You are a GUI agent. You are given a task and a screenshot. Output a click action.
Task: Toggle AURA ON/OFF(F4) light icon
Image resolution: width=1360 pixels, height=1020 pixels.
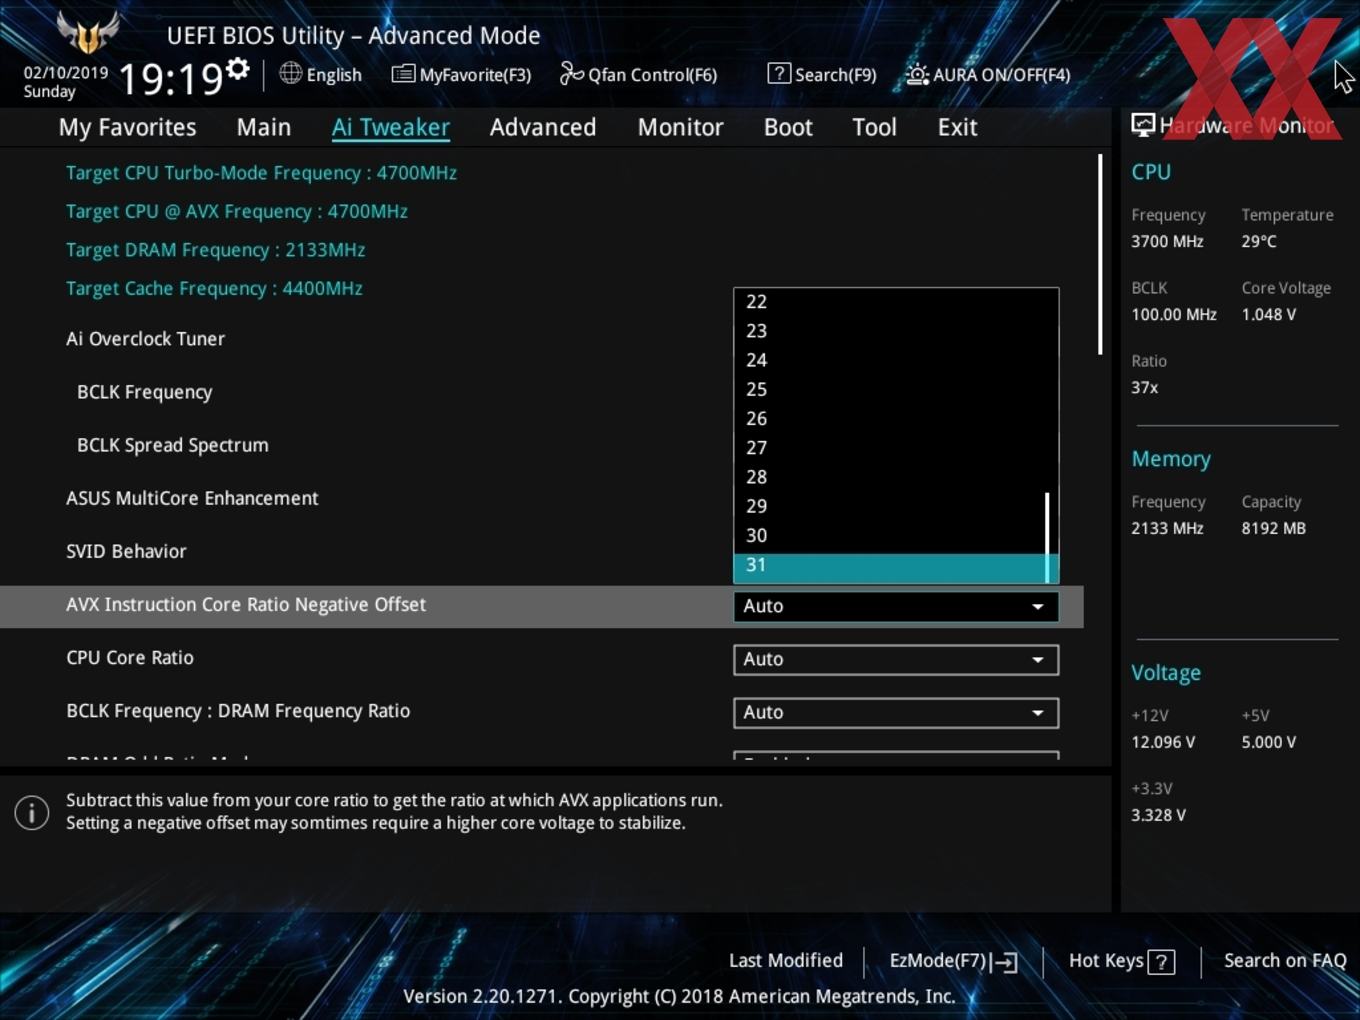coord(917,74)
